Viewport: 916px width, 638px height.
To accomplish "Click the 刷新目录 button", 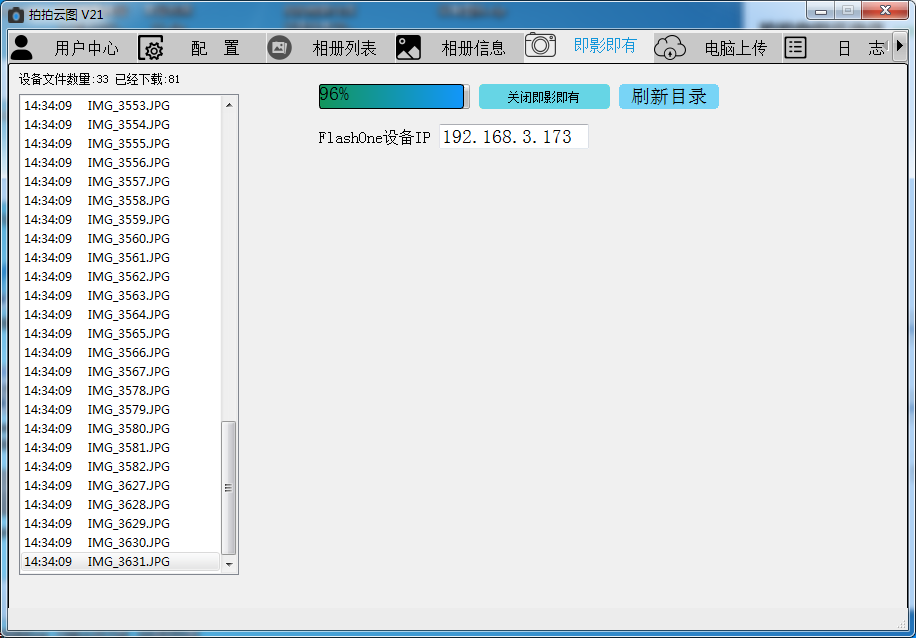I will pos(668,96).
